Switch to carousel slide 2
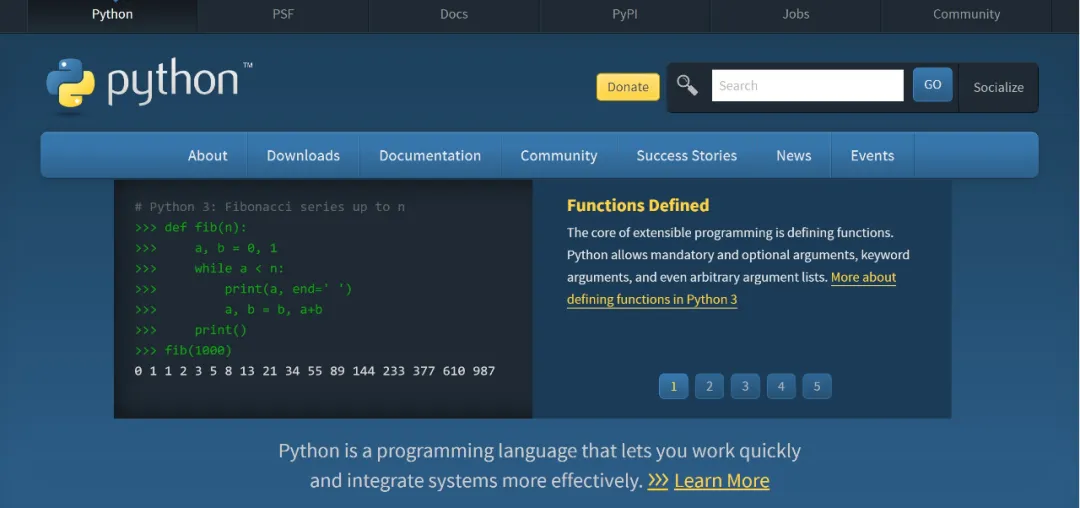The image size is (1080, 508). 709,386
